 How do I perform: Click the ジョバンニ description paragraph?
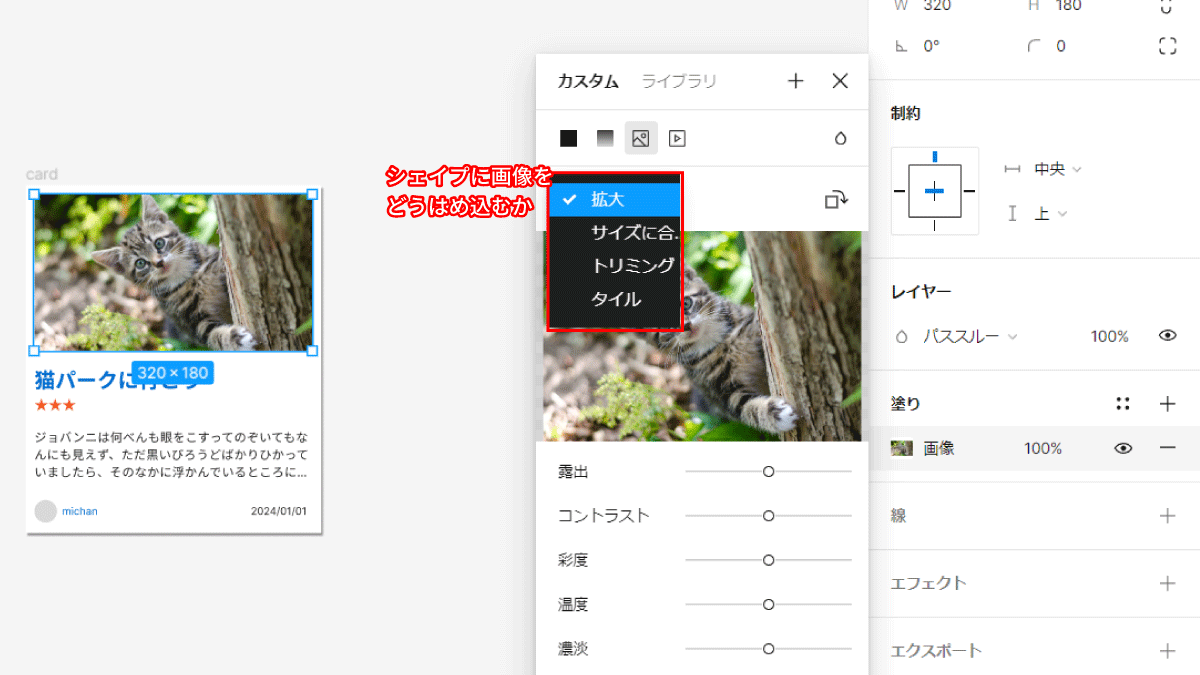tap(171, 455)
